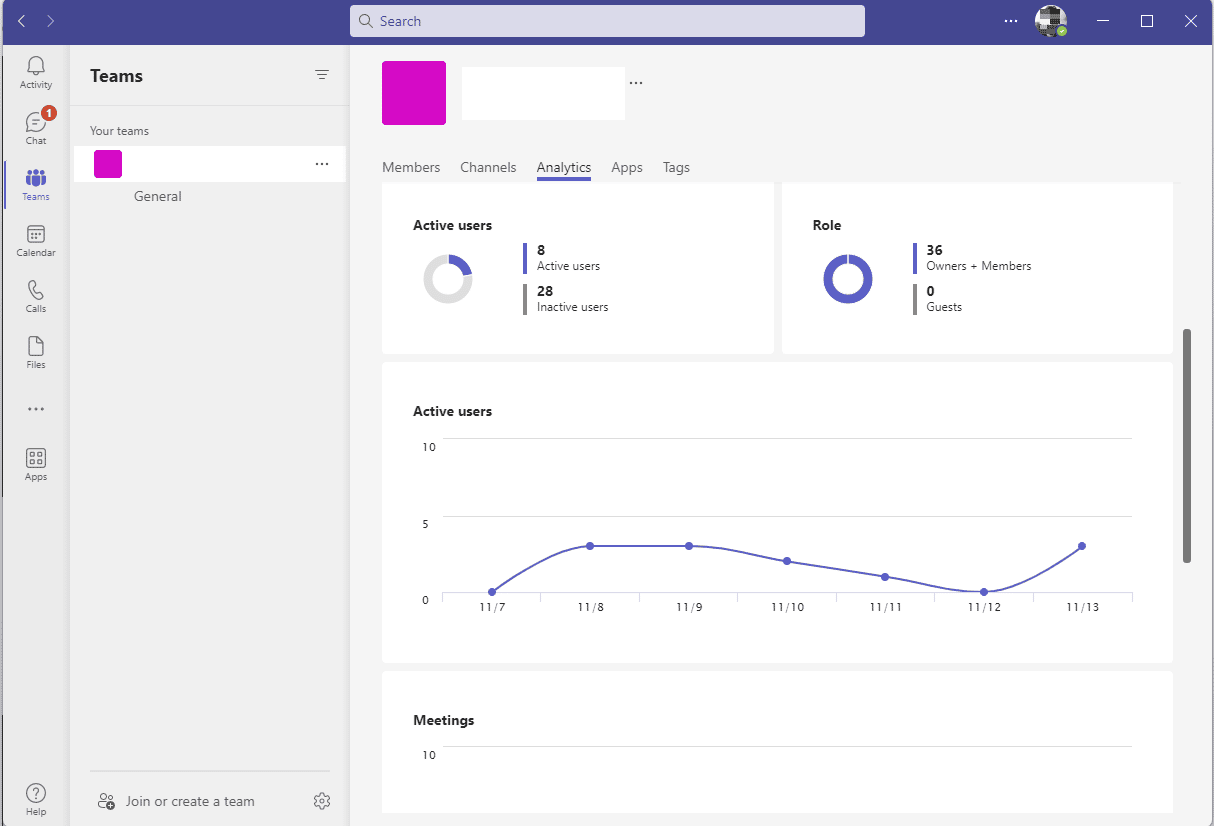Screen dimensions: 1214x826
Task: Open the settings menu near the profile picture
Action: pyautogui.click(x=1010, y=20)
